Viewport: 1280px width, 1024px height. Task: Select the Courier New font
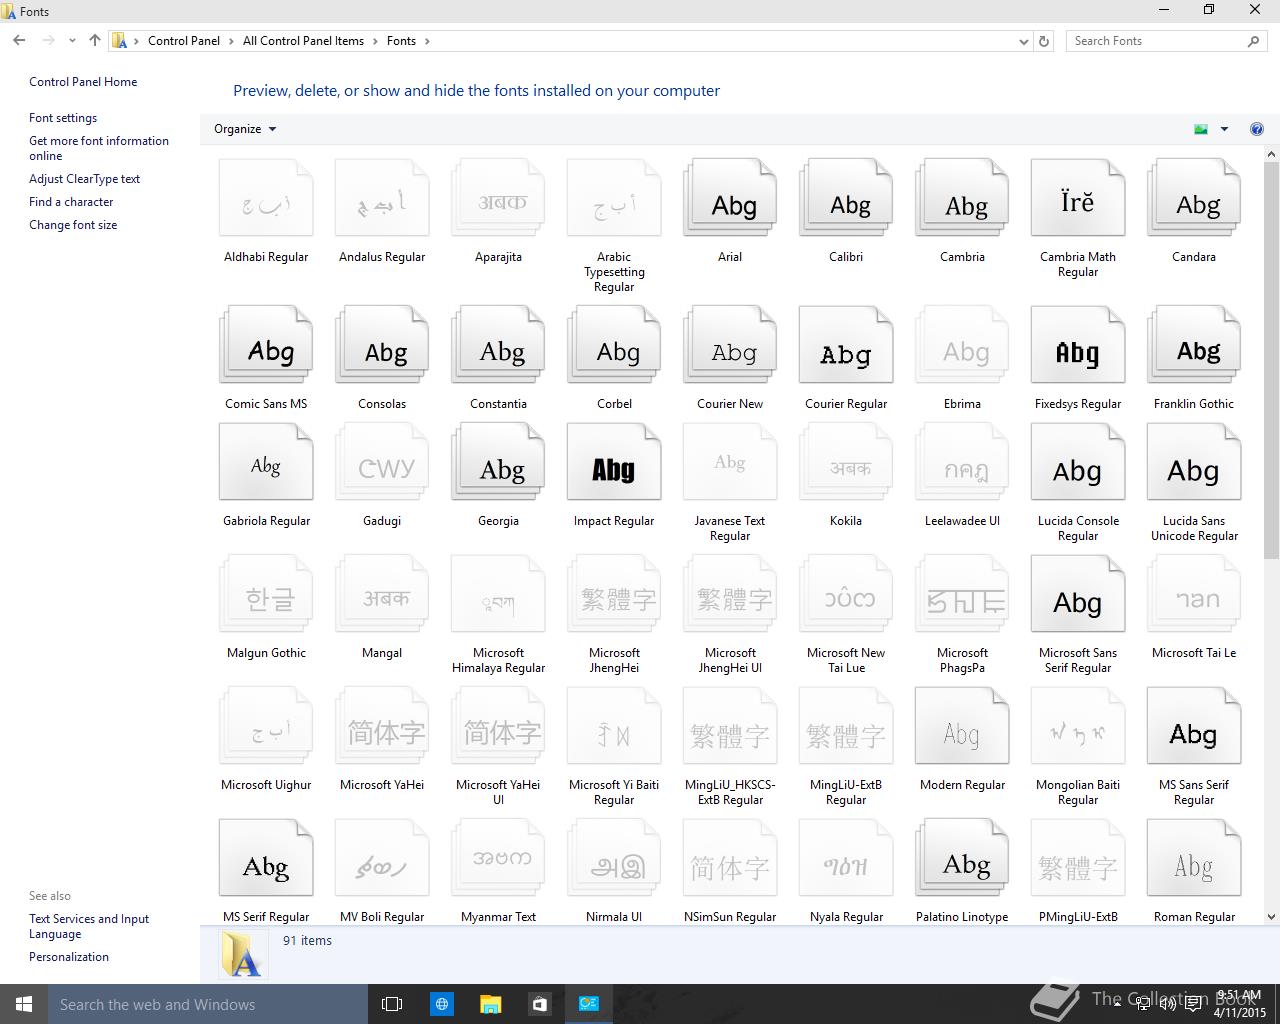click(730, 345)
